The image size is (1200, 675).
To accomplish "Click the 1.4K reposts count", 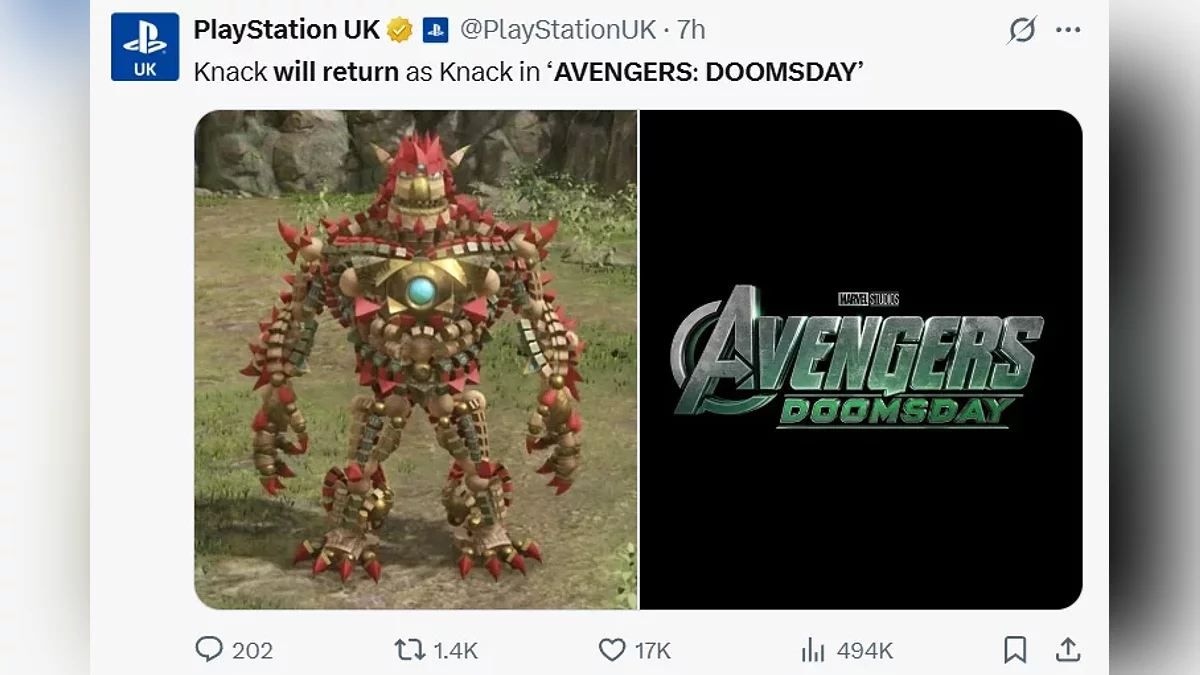I will coord(456,650).
